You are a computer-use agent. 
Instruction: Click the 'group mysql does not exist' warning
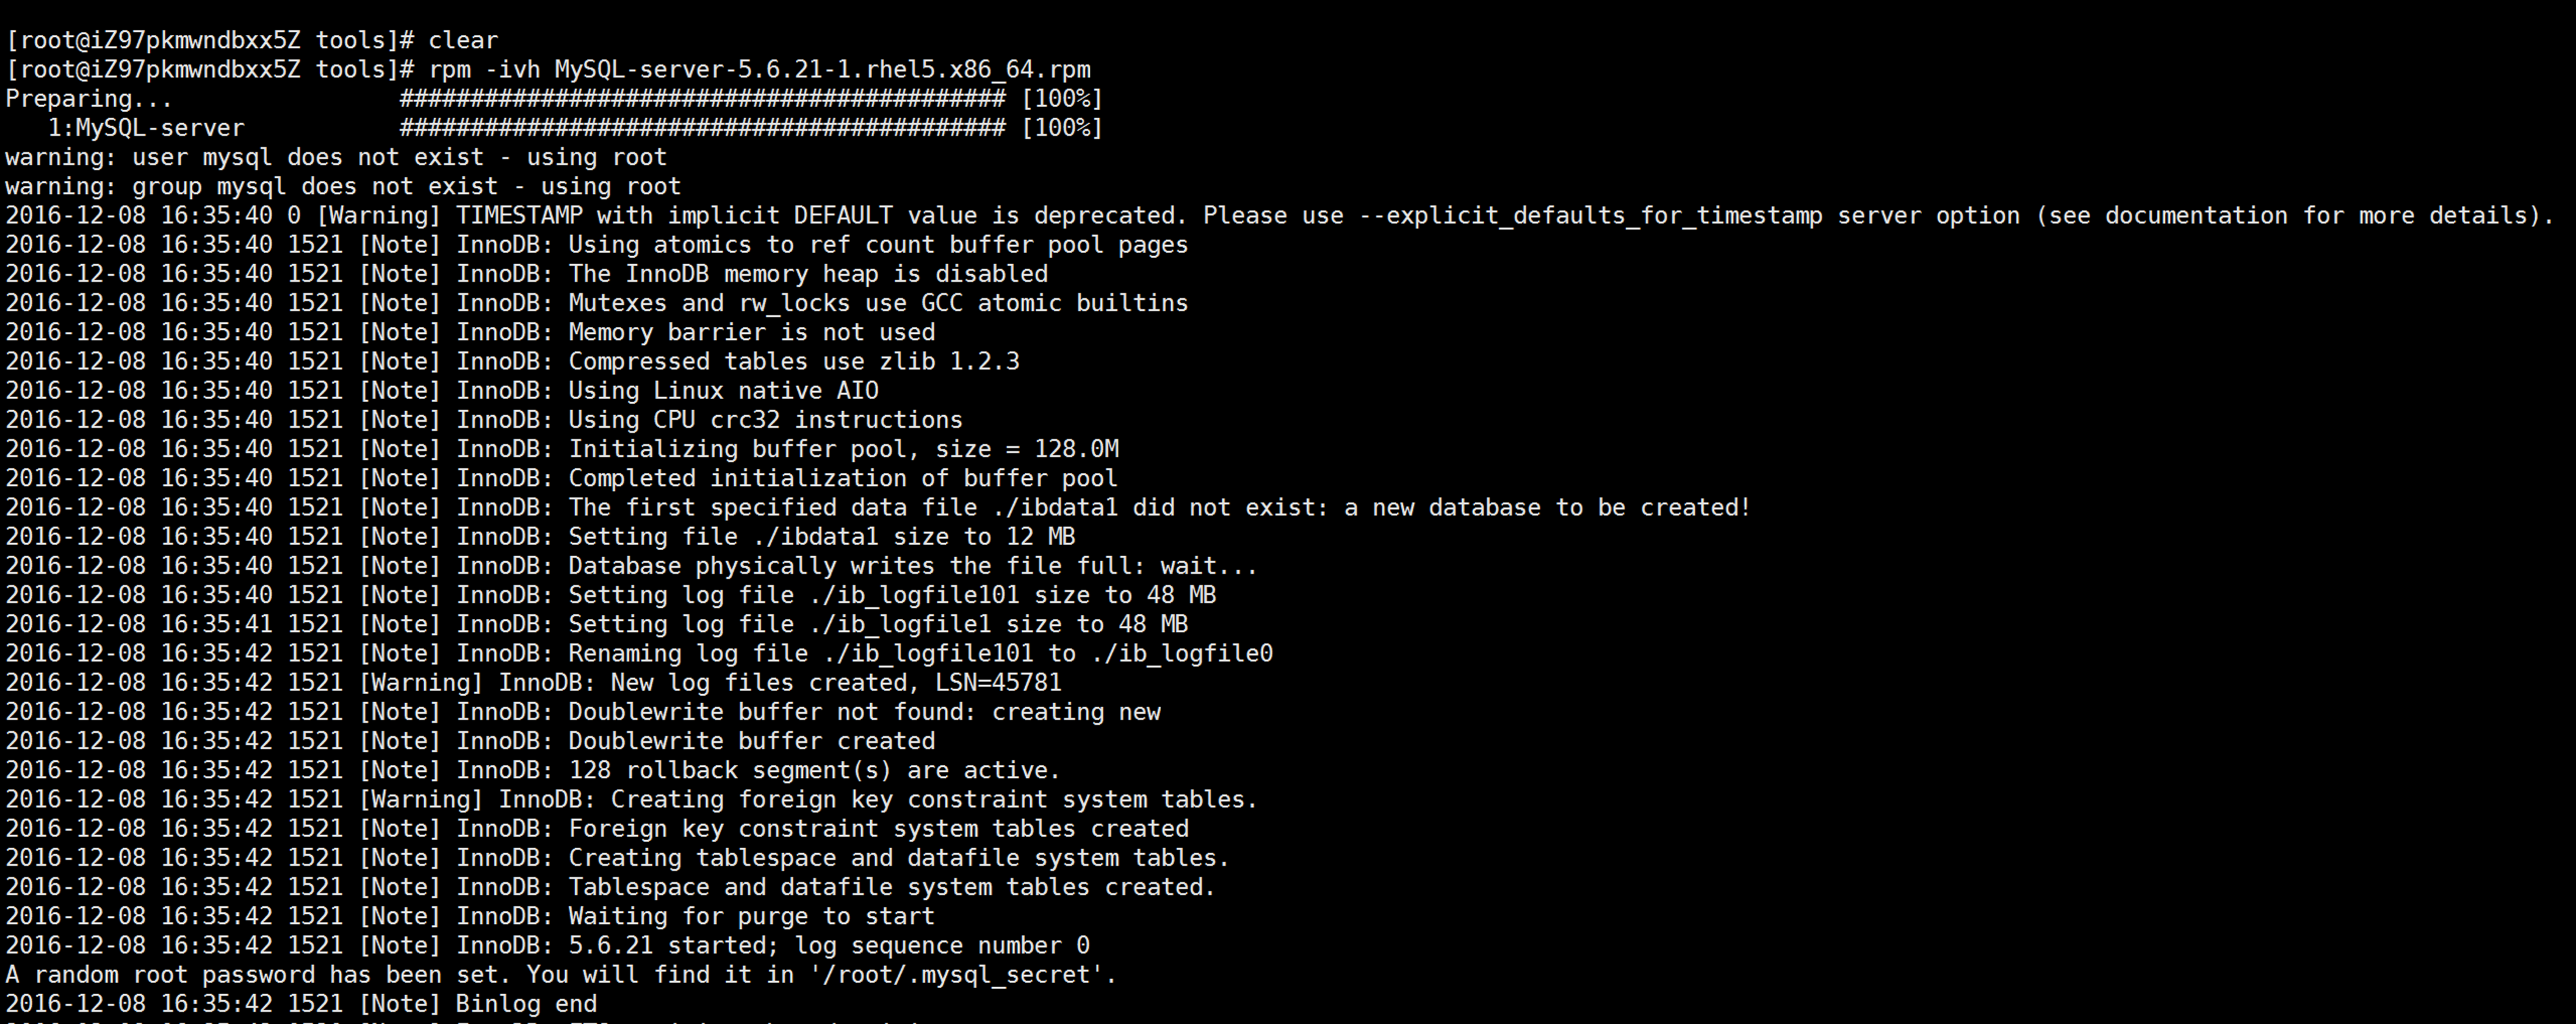point(343,186)
